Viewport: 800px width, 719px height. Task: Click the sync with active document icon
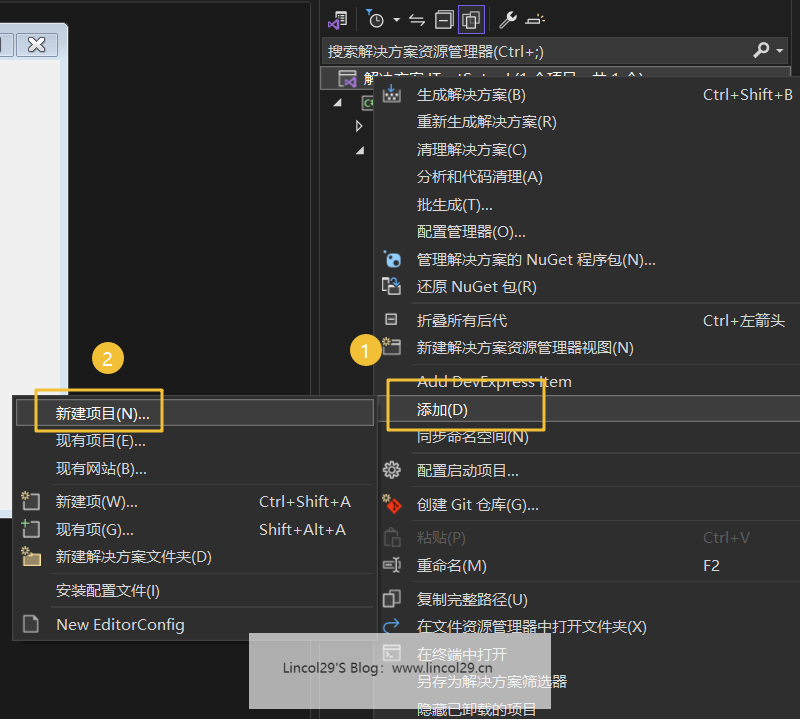417,19
